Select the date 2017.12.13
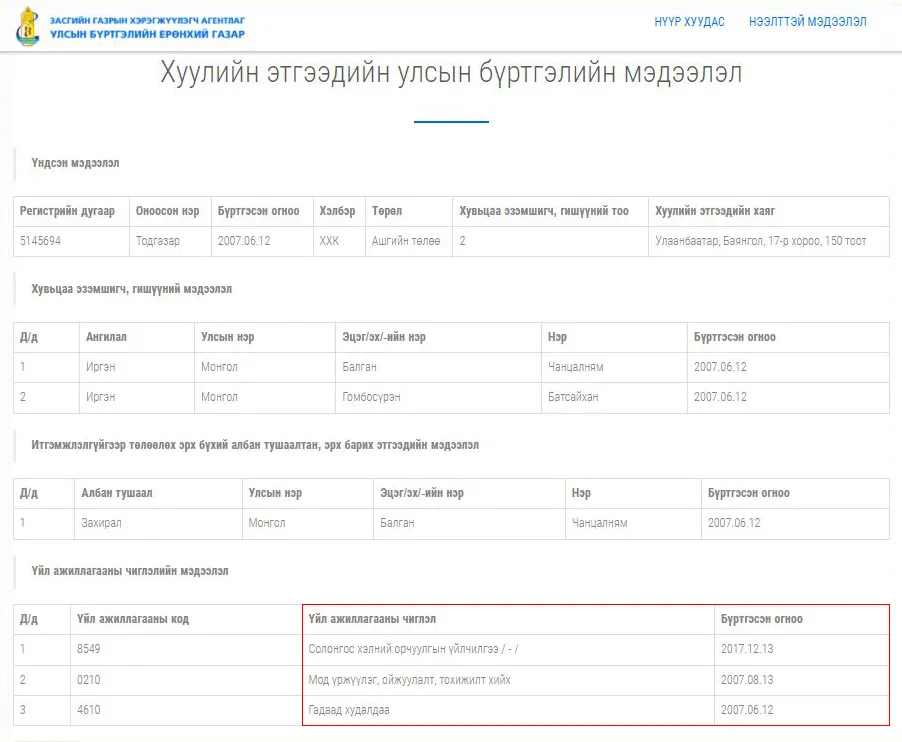The image size is (902, 742). [x=747, y=649]
